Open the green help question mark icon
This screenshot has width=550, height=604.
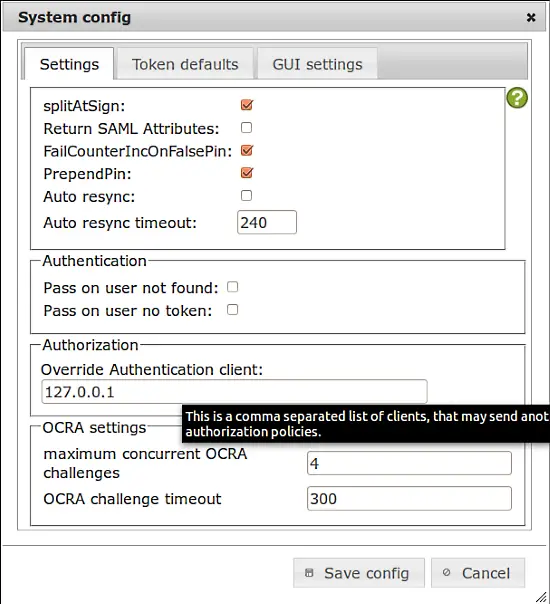point(517,98)
